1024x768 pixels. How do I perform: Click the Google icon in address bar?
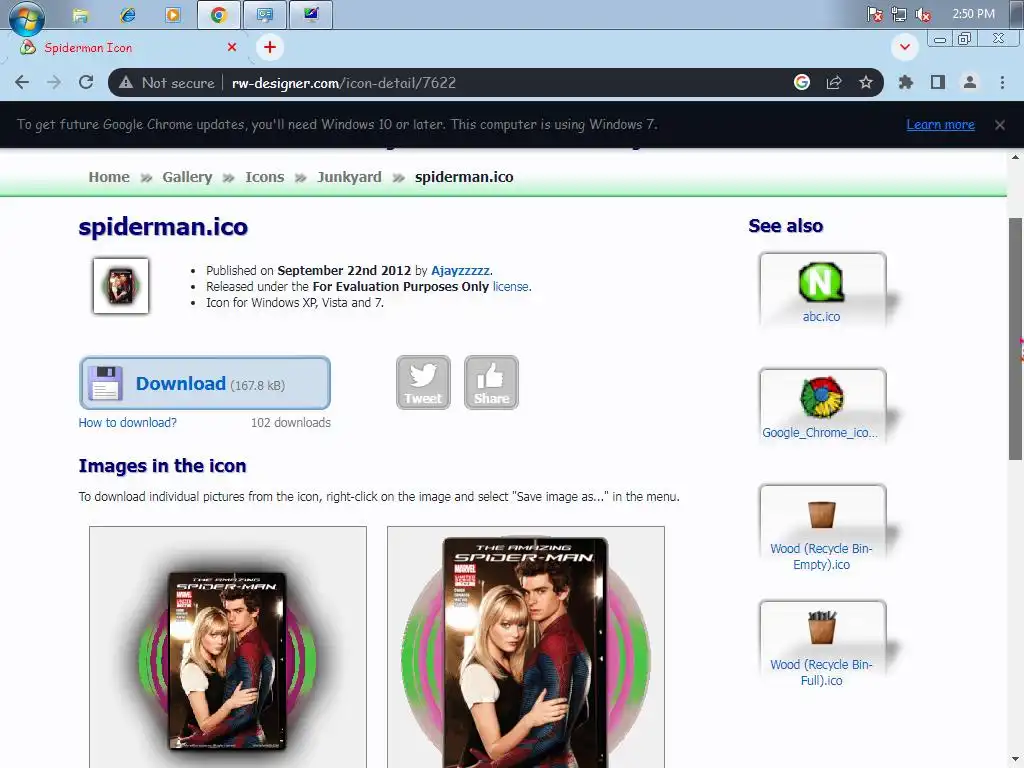[802, 82]
